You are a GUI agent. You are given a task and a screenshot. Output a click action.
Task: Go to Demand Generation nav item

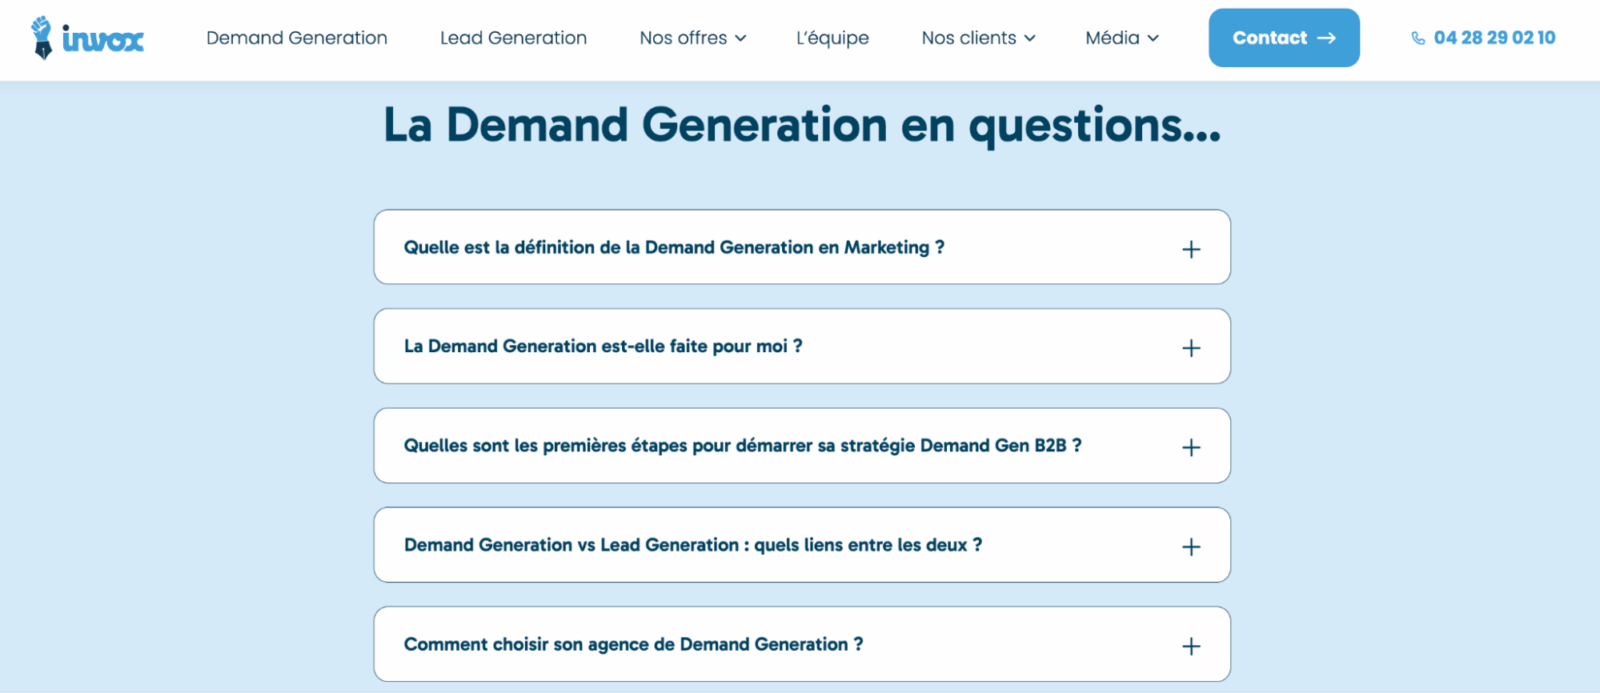[x=297, y=38]
